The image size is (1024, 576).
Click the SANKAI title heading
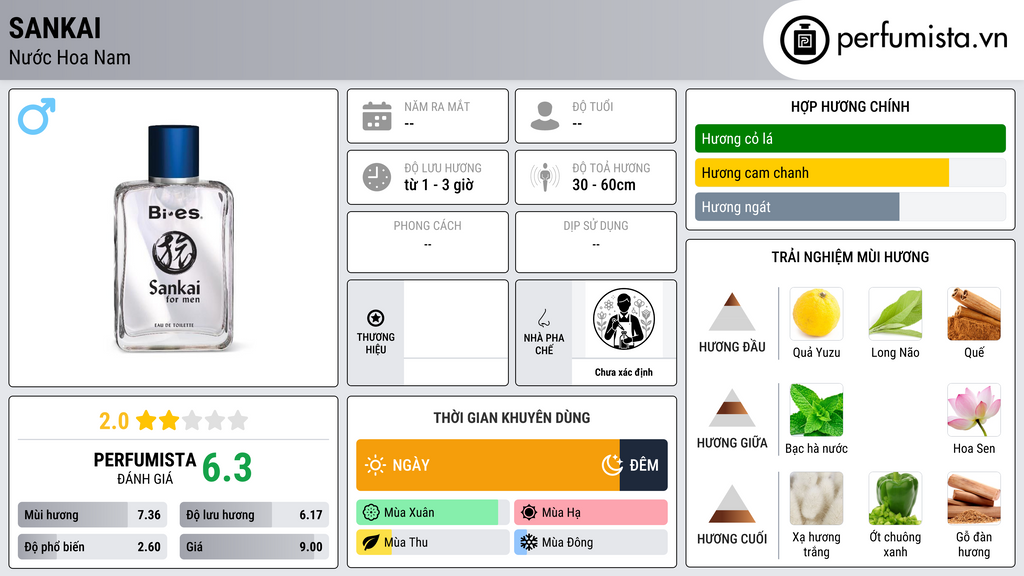click(x=55, y=29)
